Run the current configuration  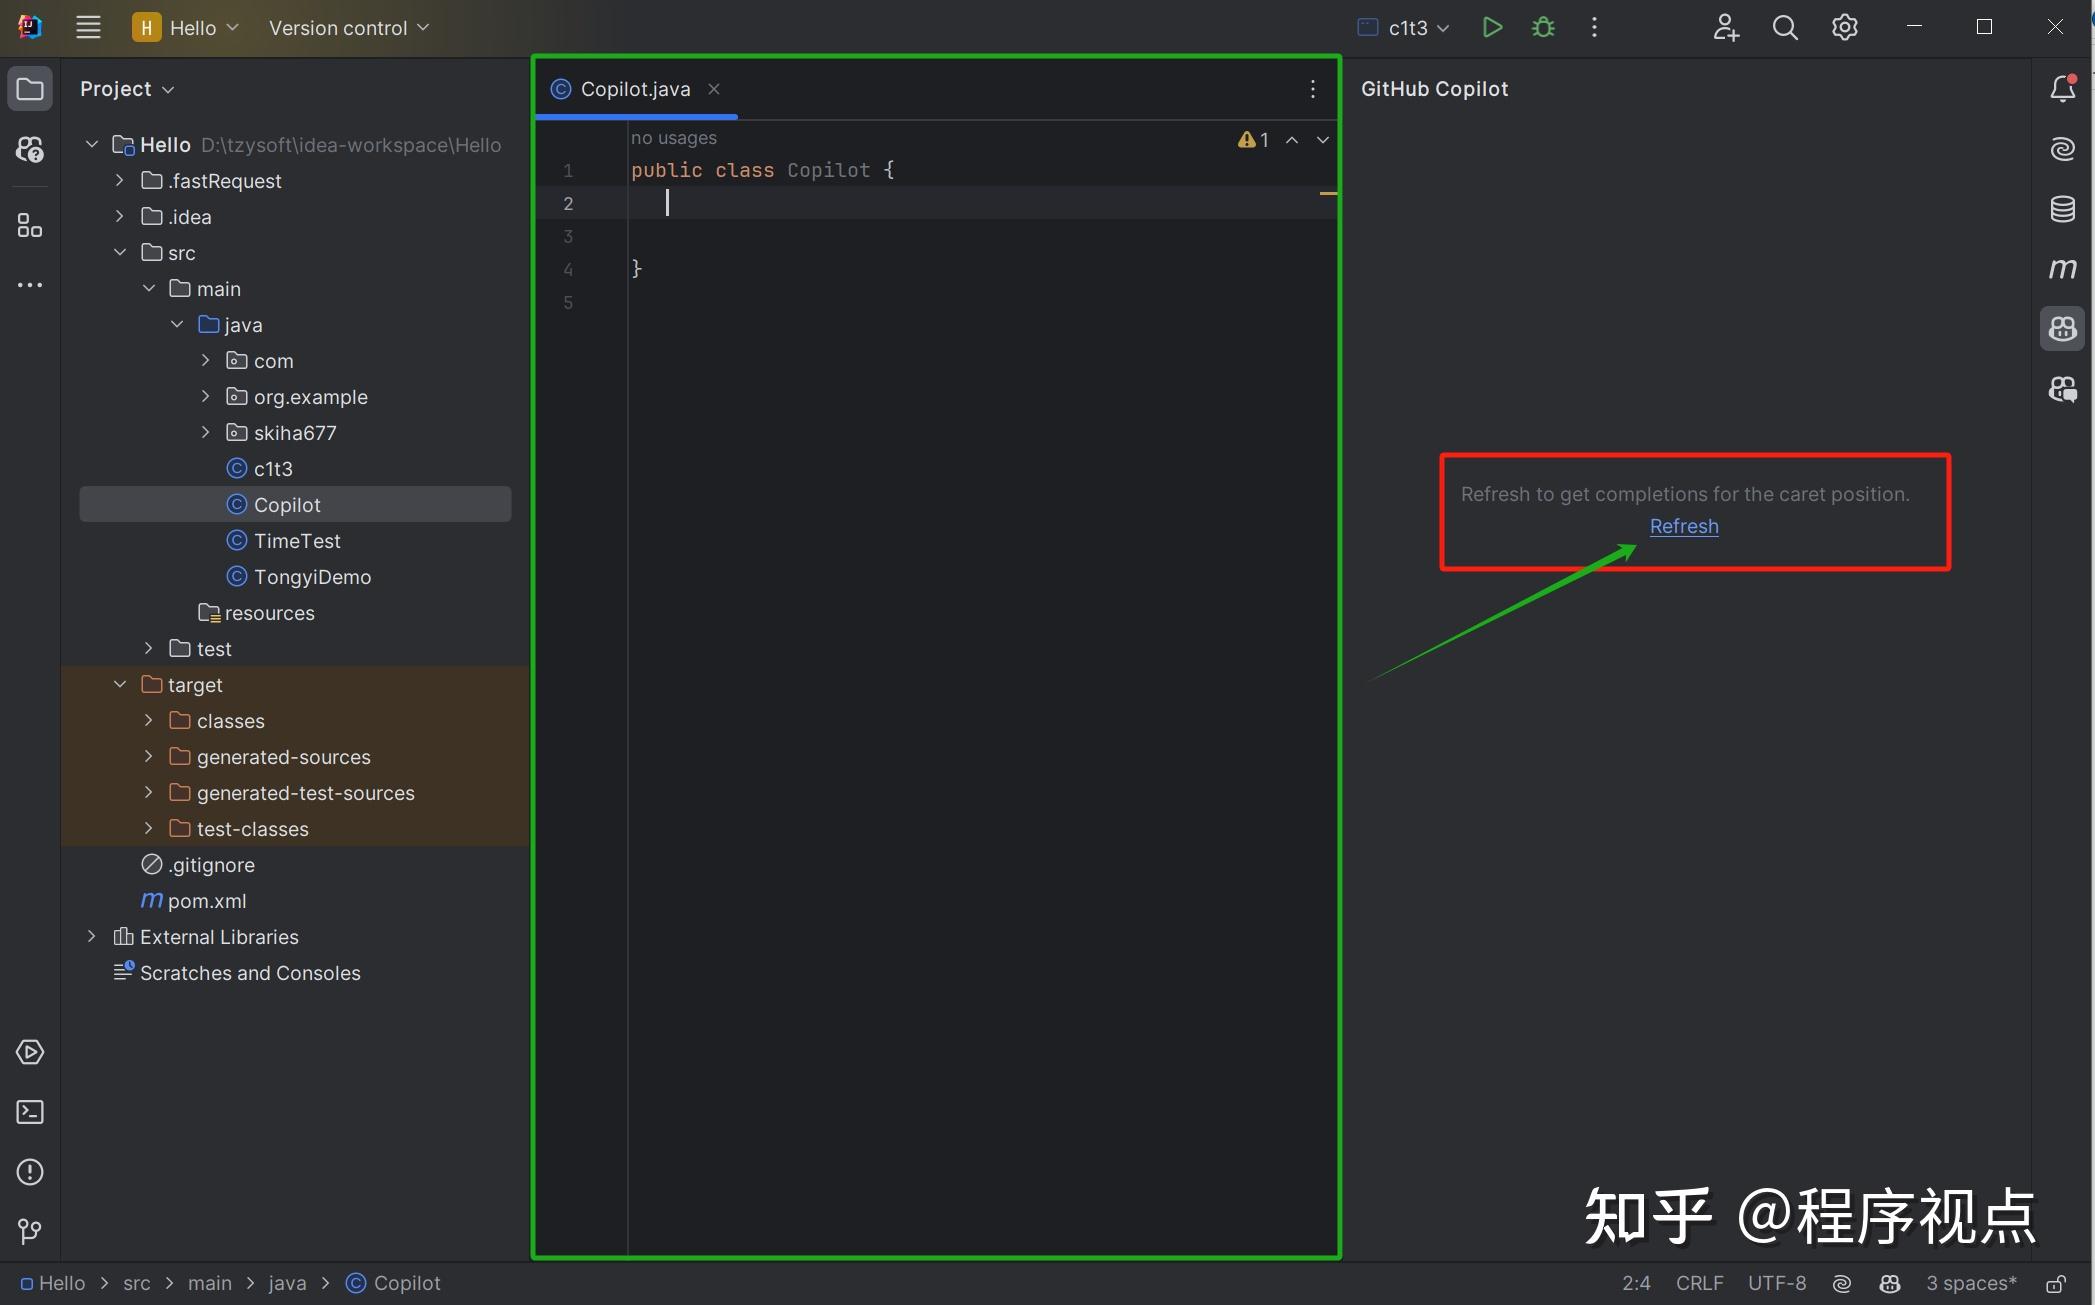[x=1492, y=27]
